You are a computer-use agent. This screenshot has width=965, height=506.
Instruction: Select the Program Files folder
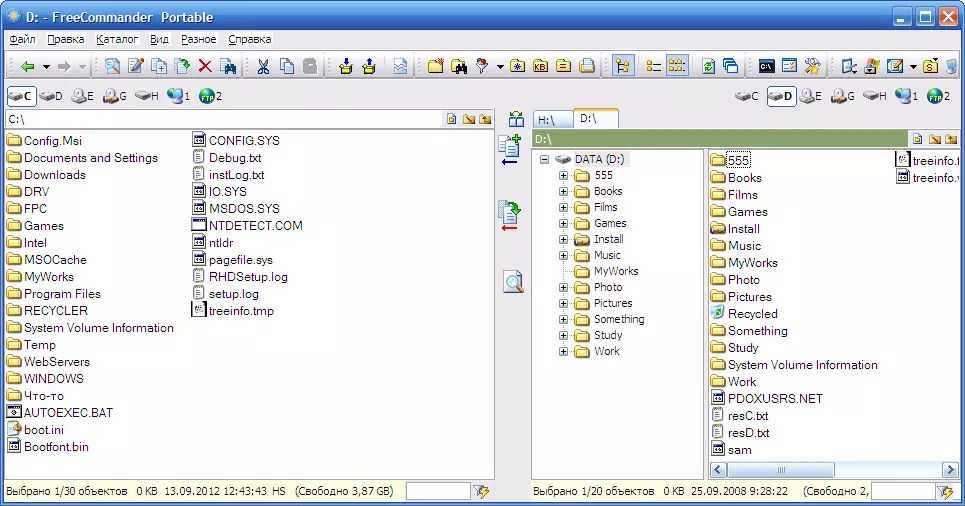pyautogui.click(x=62, y=294)
